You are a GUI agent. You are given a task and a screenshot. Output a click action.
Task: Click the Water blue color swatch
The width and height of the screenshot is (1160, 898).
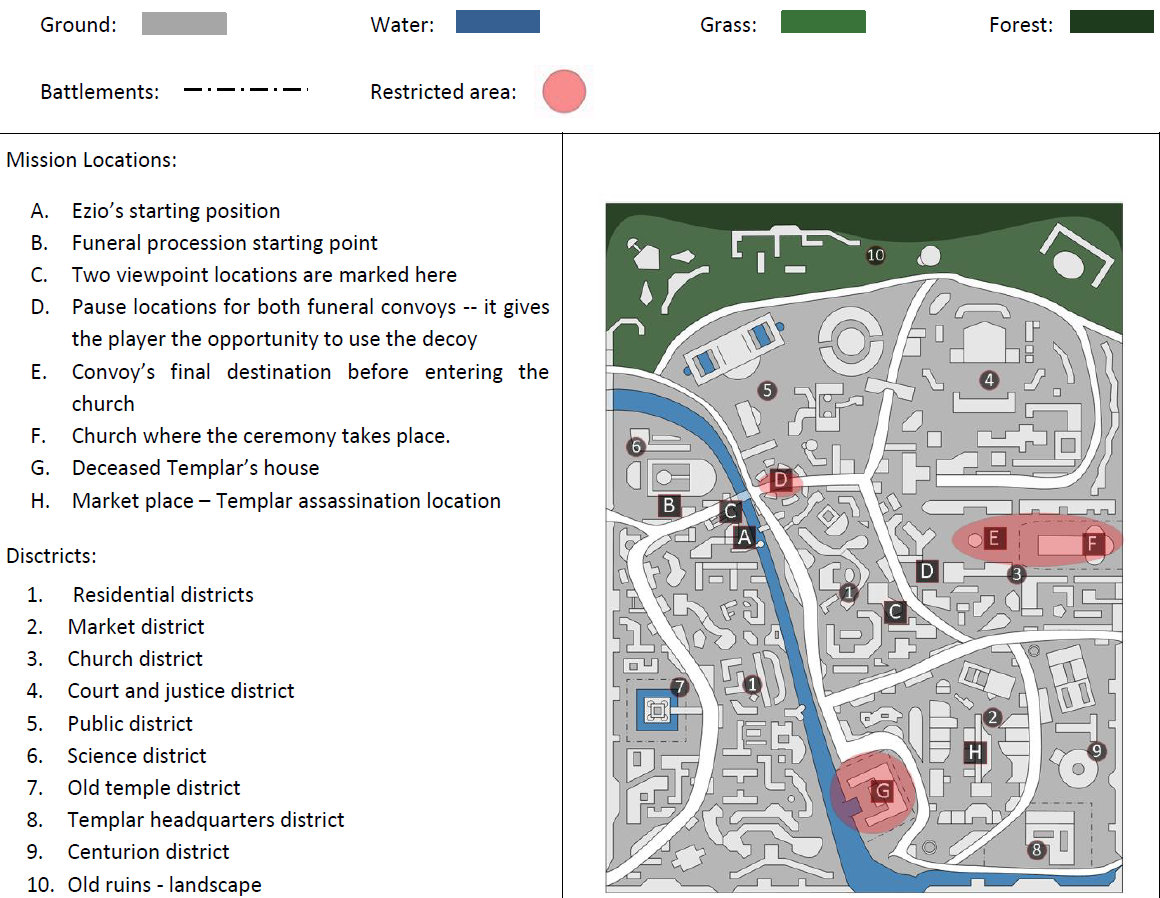pyautogui.click(x=498, y=21)
